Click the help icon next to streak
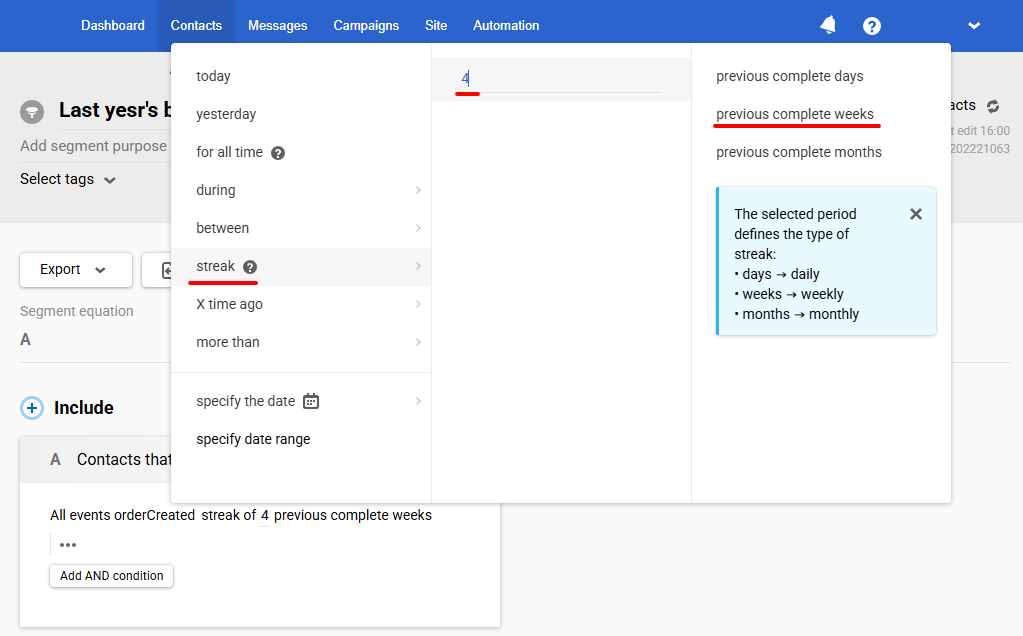1023x636 pixels. point(250,267)
